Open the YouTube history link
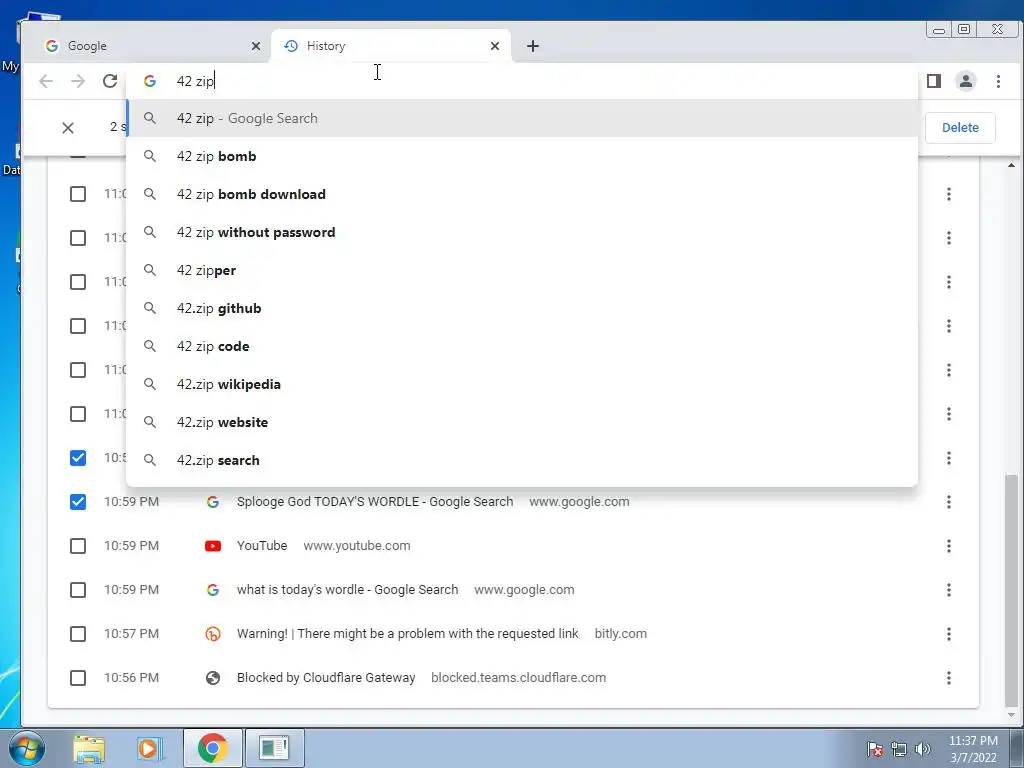Image resolution: width=1024 pixels, height=768 pixels. pyautogui.click(x=262, y=545)
